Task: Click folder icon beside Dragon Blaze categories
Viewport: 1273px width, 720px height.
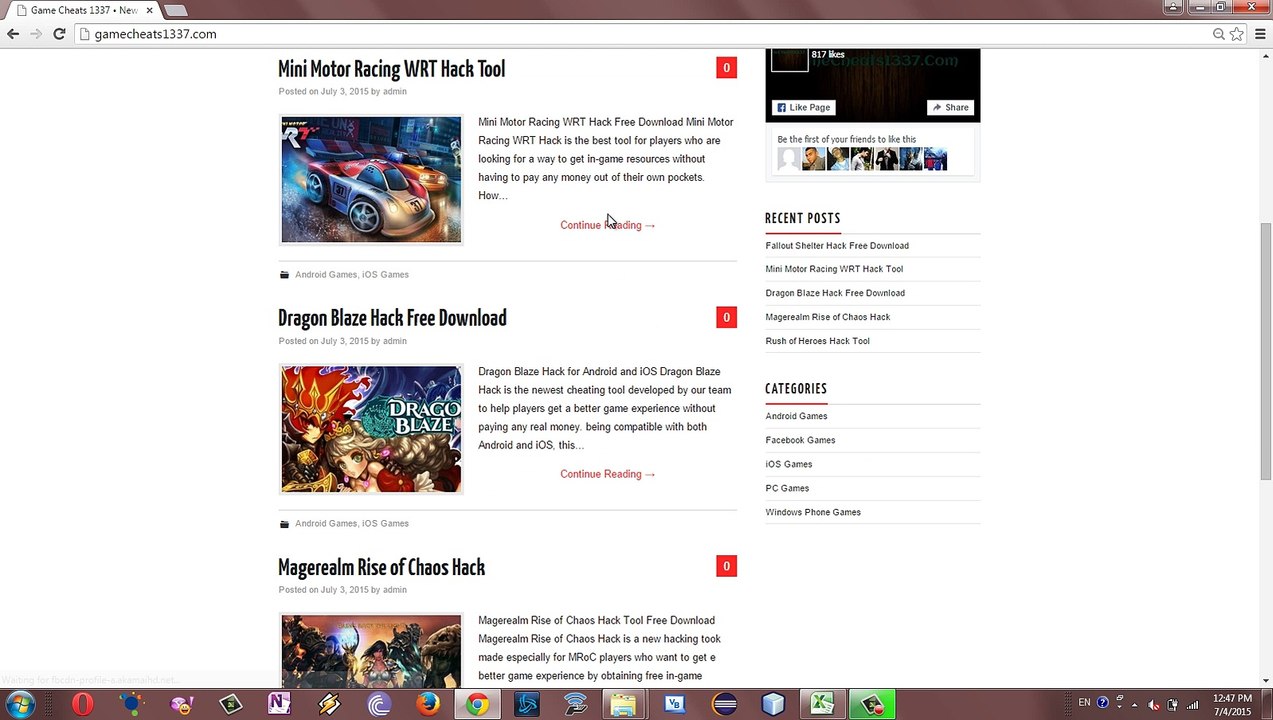Action: pos(284,523)
